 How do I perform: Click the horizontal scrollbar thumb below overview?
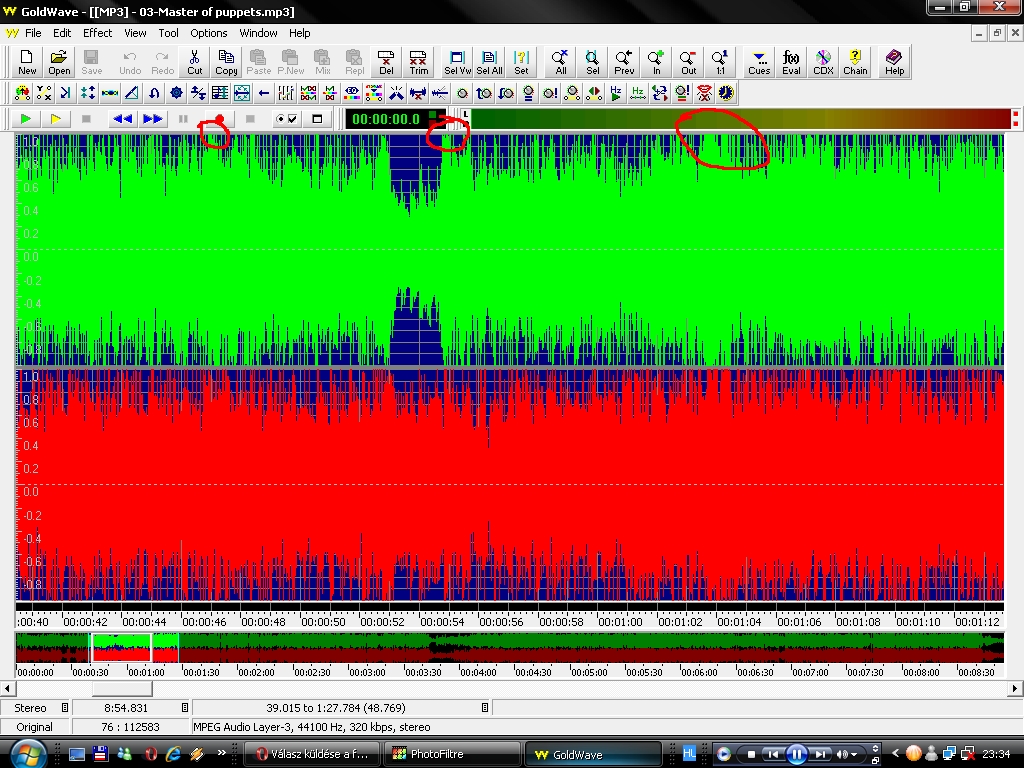(x=121, y=689)
